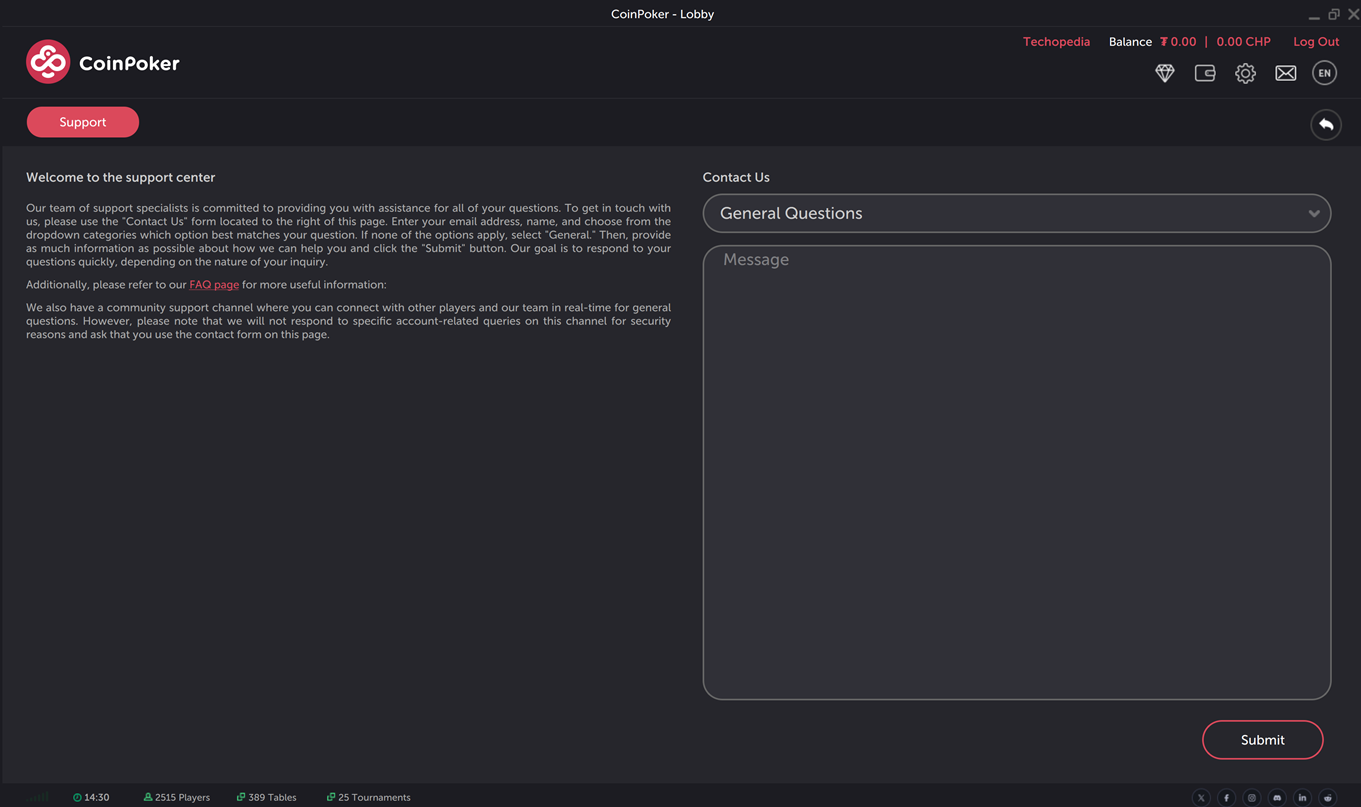1361x807 pixels.
Task: Open the settings gear icon
Action: 1245,73
